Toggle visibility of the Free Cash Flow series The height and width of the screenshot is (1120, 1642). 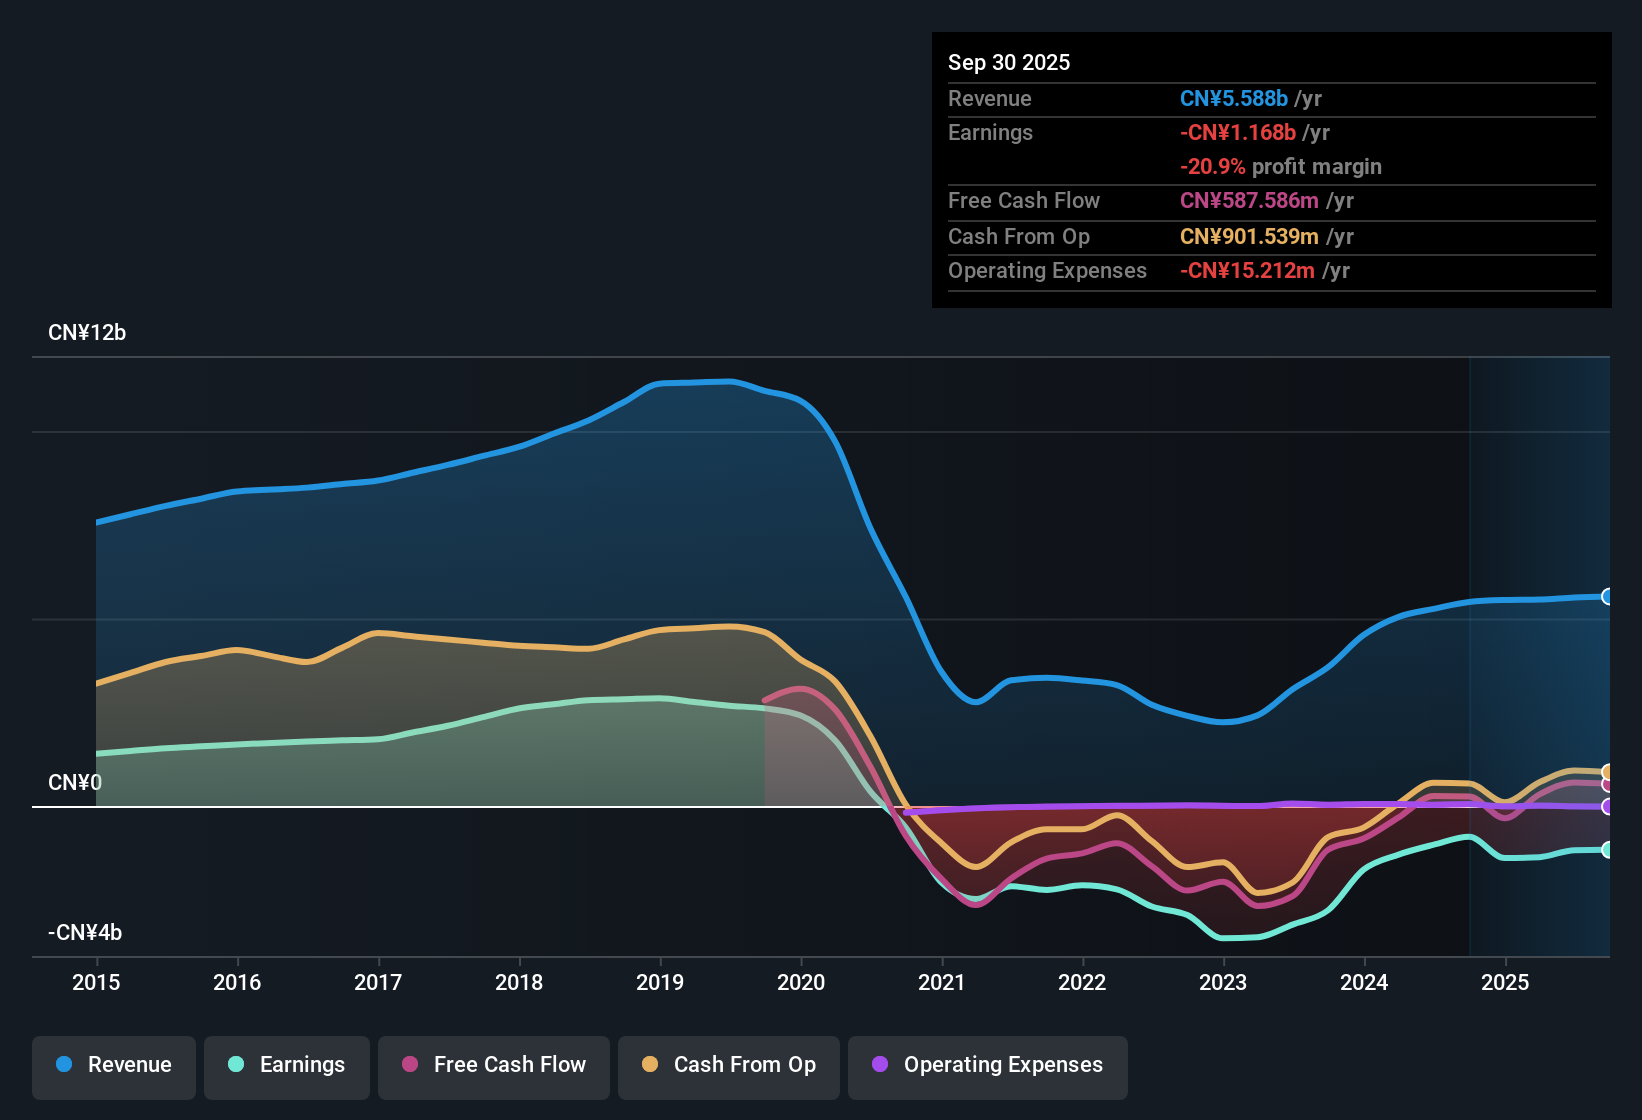[x=493, y=1065]
